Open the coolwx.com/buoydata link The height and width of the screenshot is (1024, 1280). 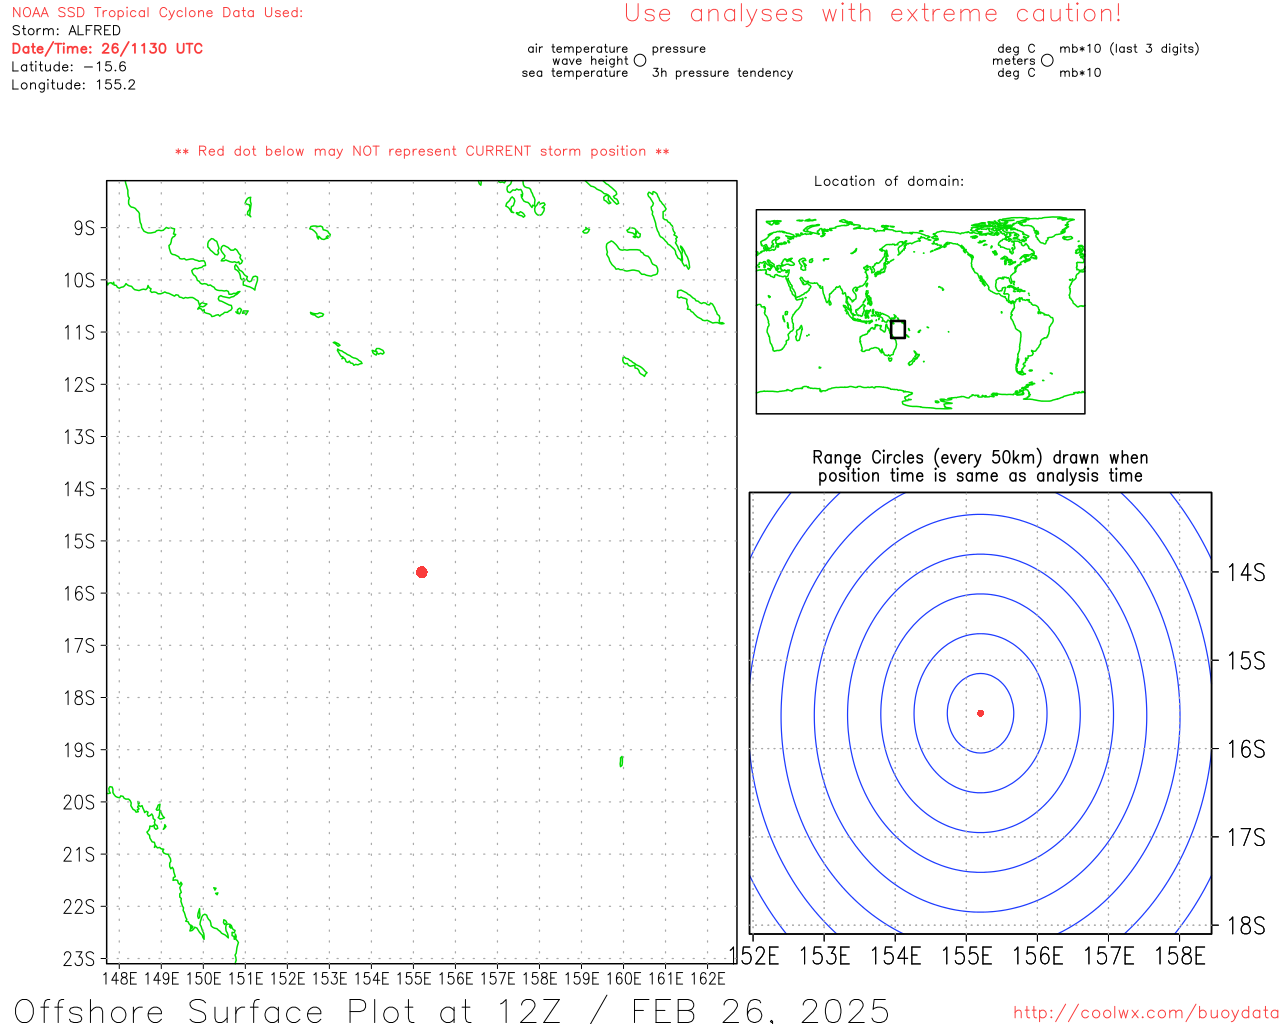pyautogui.click(x=1146, y=1013)
